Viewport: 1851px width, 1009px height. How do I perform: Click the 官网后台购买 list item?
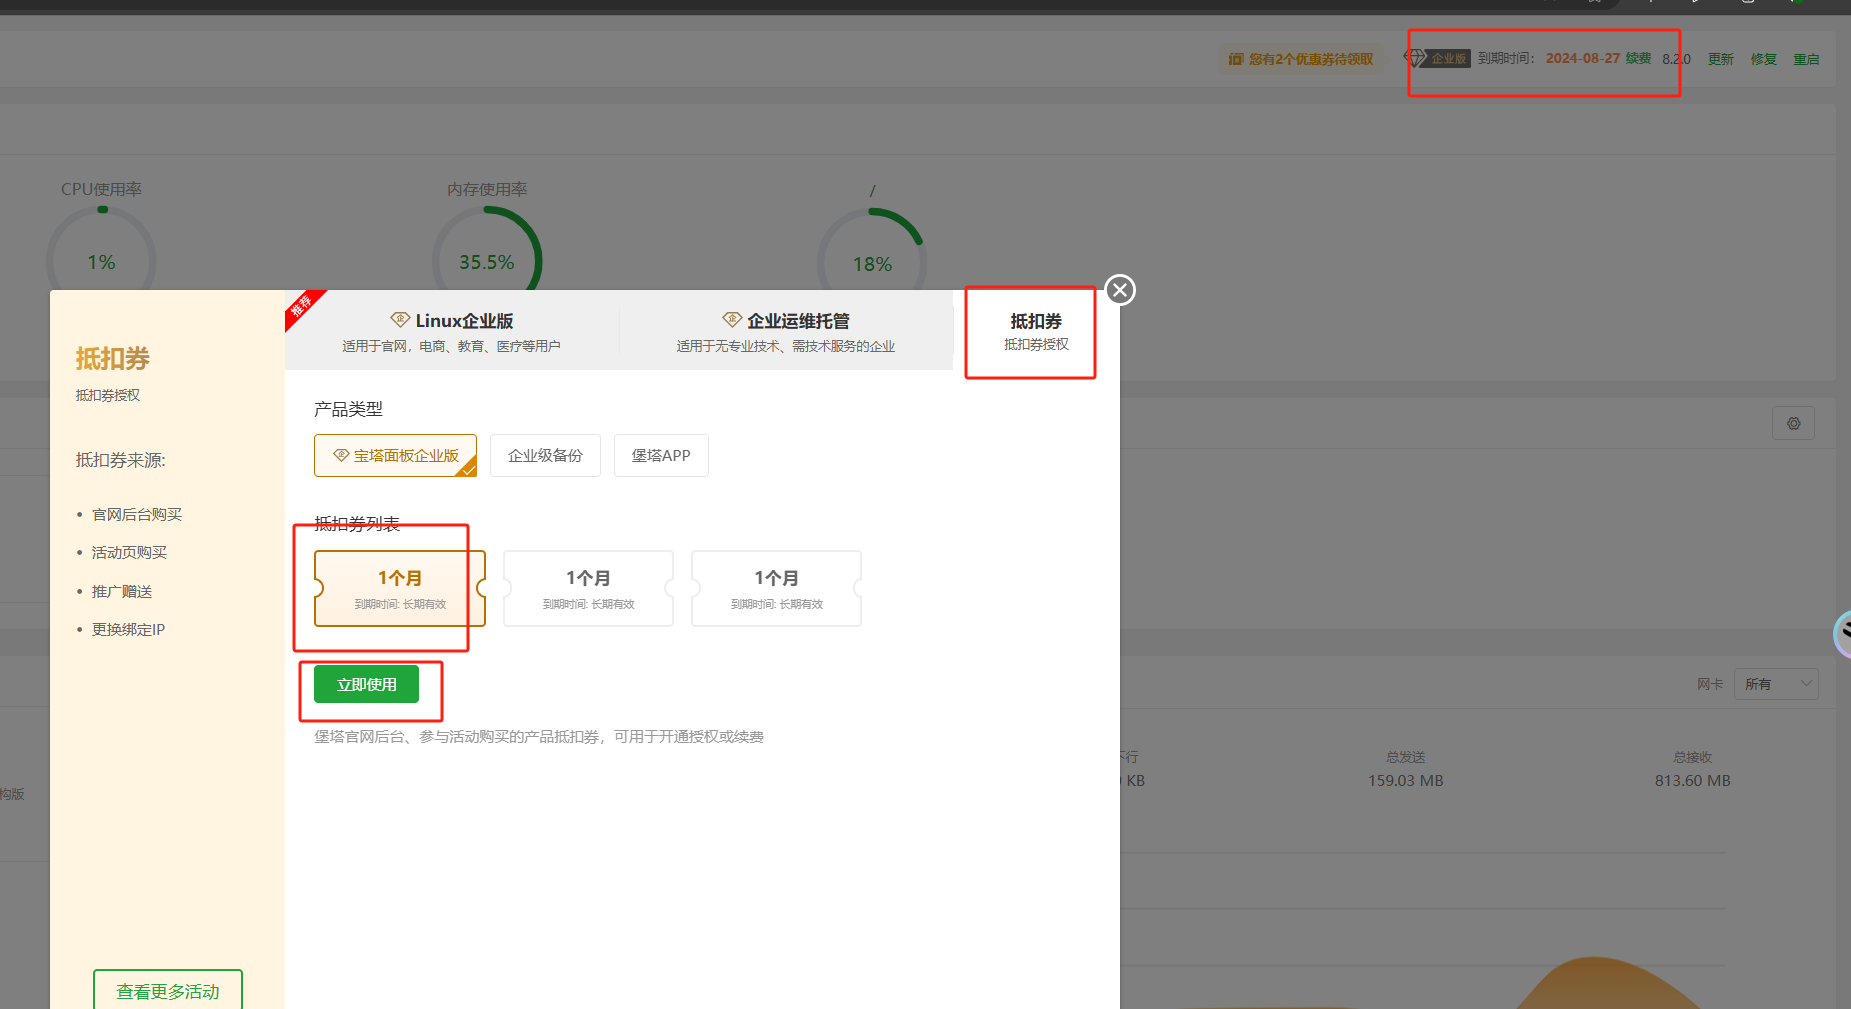[137, 514]
